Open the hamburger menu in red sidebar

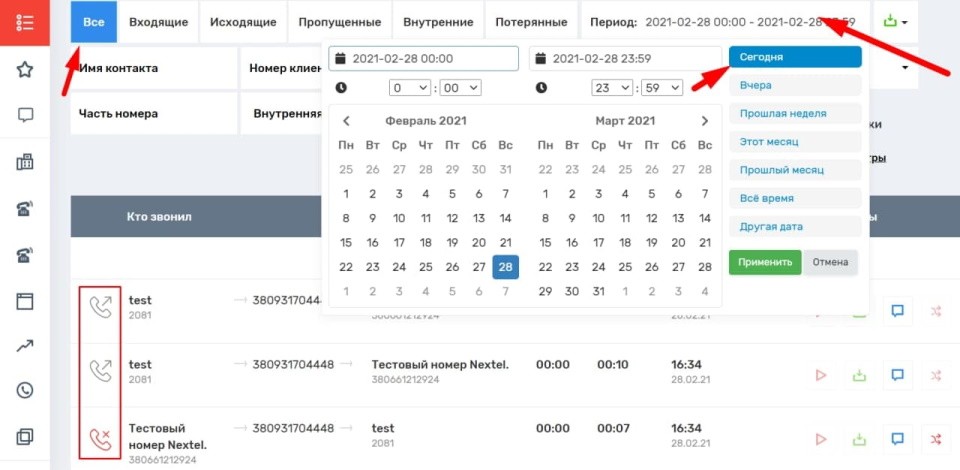(26, 22)
